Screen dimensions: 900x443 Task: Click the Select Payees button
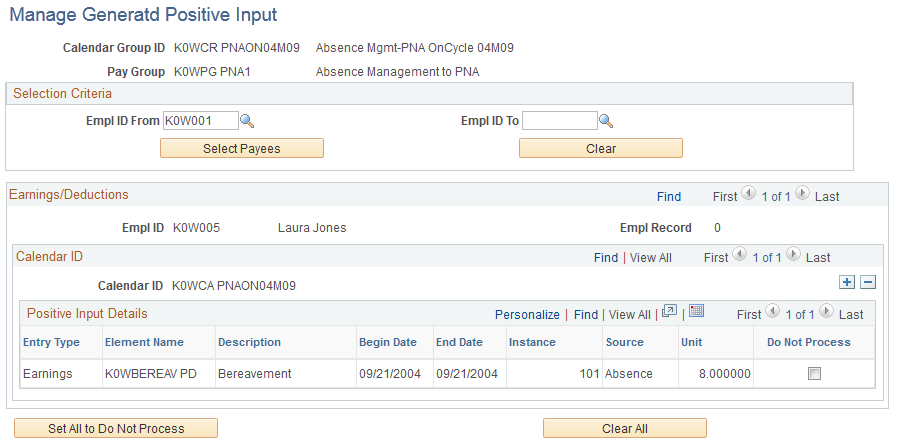point(242,148)
